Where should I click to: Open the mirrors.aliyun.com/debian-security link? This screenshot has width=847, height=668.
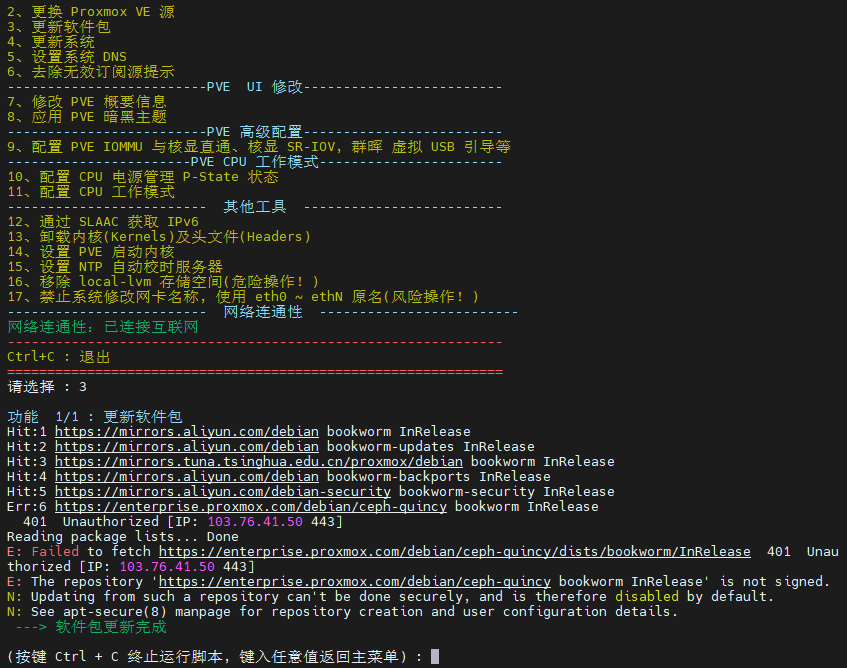point(223,492)
